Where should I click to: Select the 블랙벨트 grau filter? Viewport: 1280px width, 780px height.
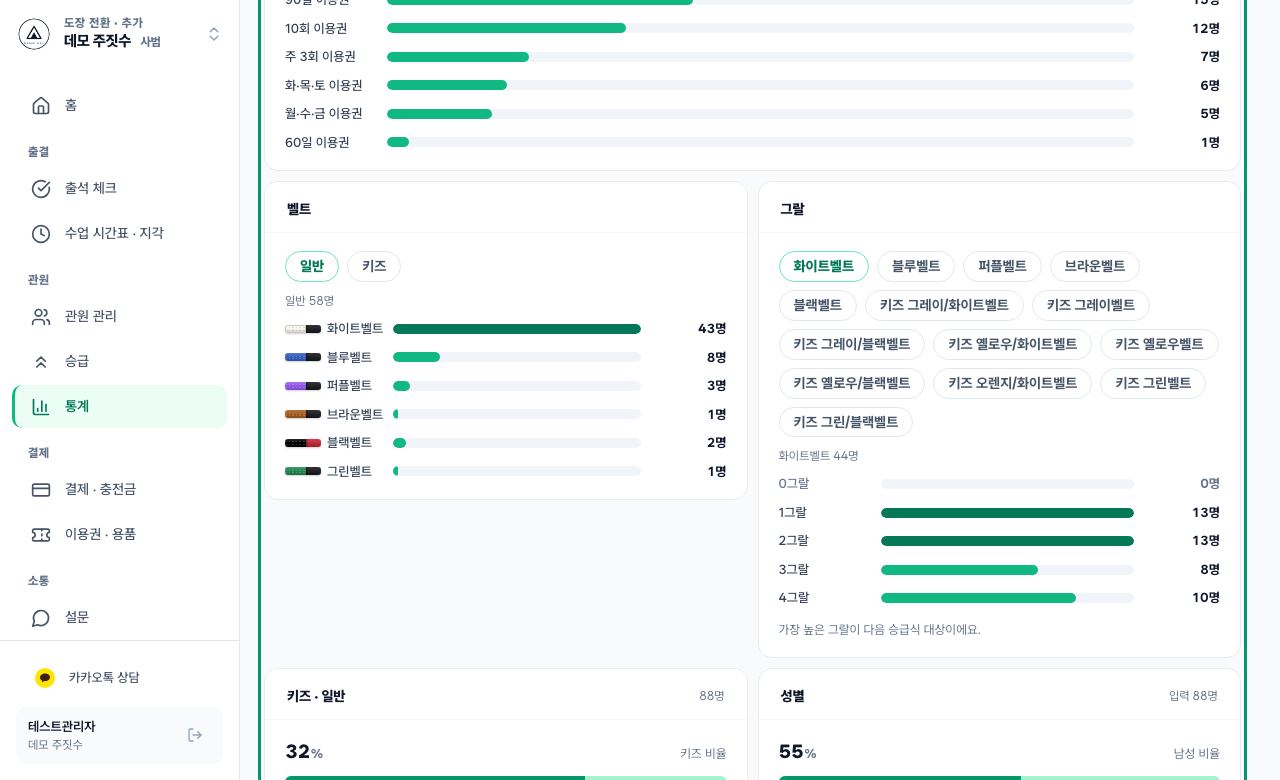click(818, 305)
